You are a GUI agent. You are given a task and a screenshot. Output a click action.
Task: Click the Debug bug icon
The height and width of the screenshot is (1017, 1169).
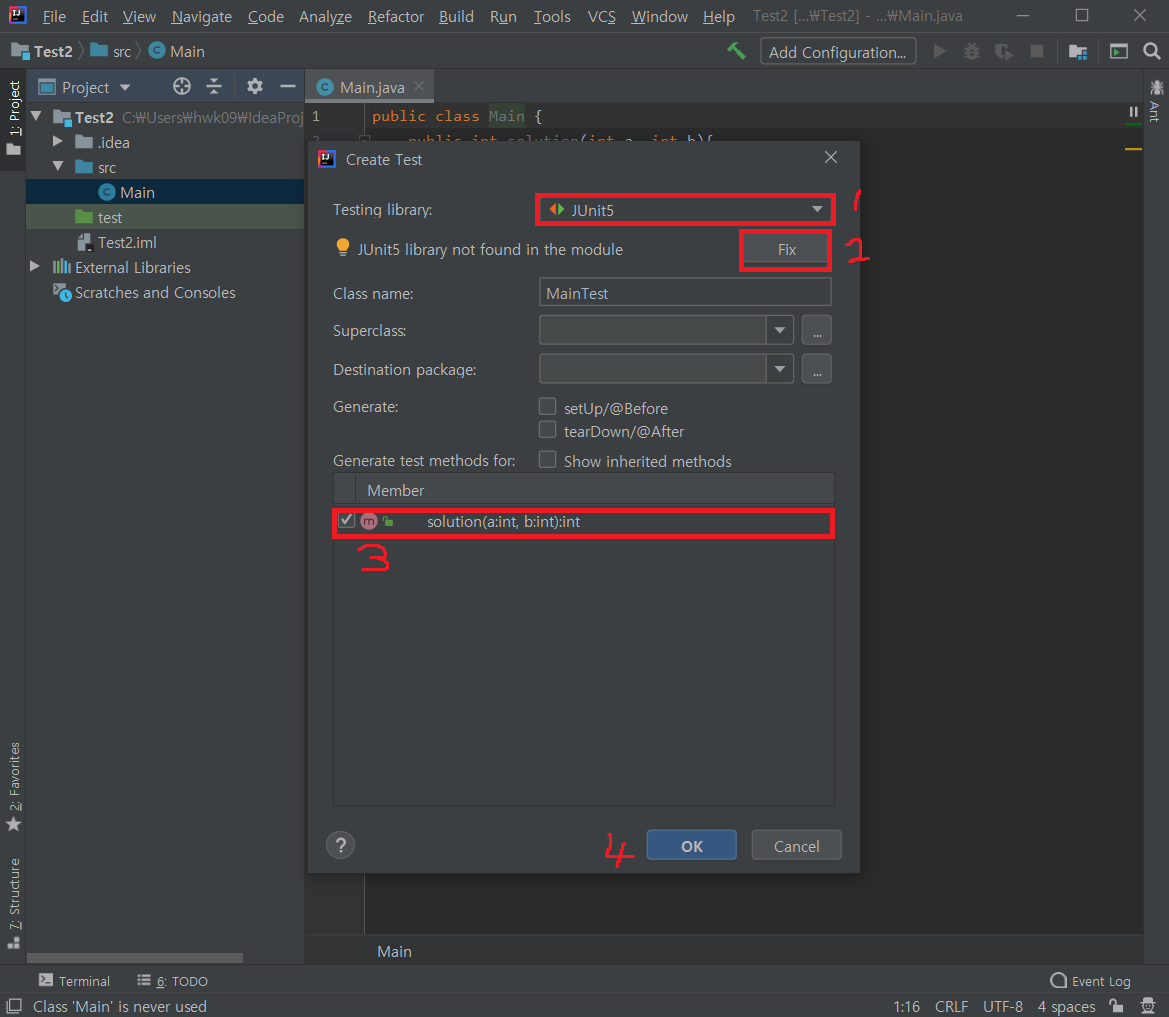pos(971,51)
